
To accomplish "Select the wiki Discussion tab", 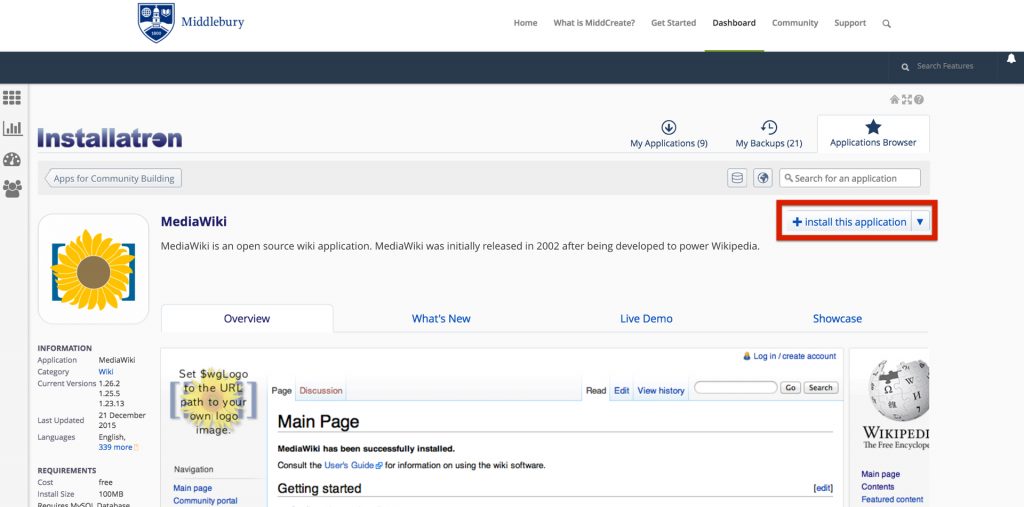I will [321, 391].
